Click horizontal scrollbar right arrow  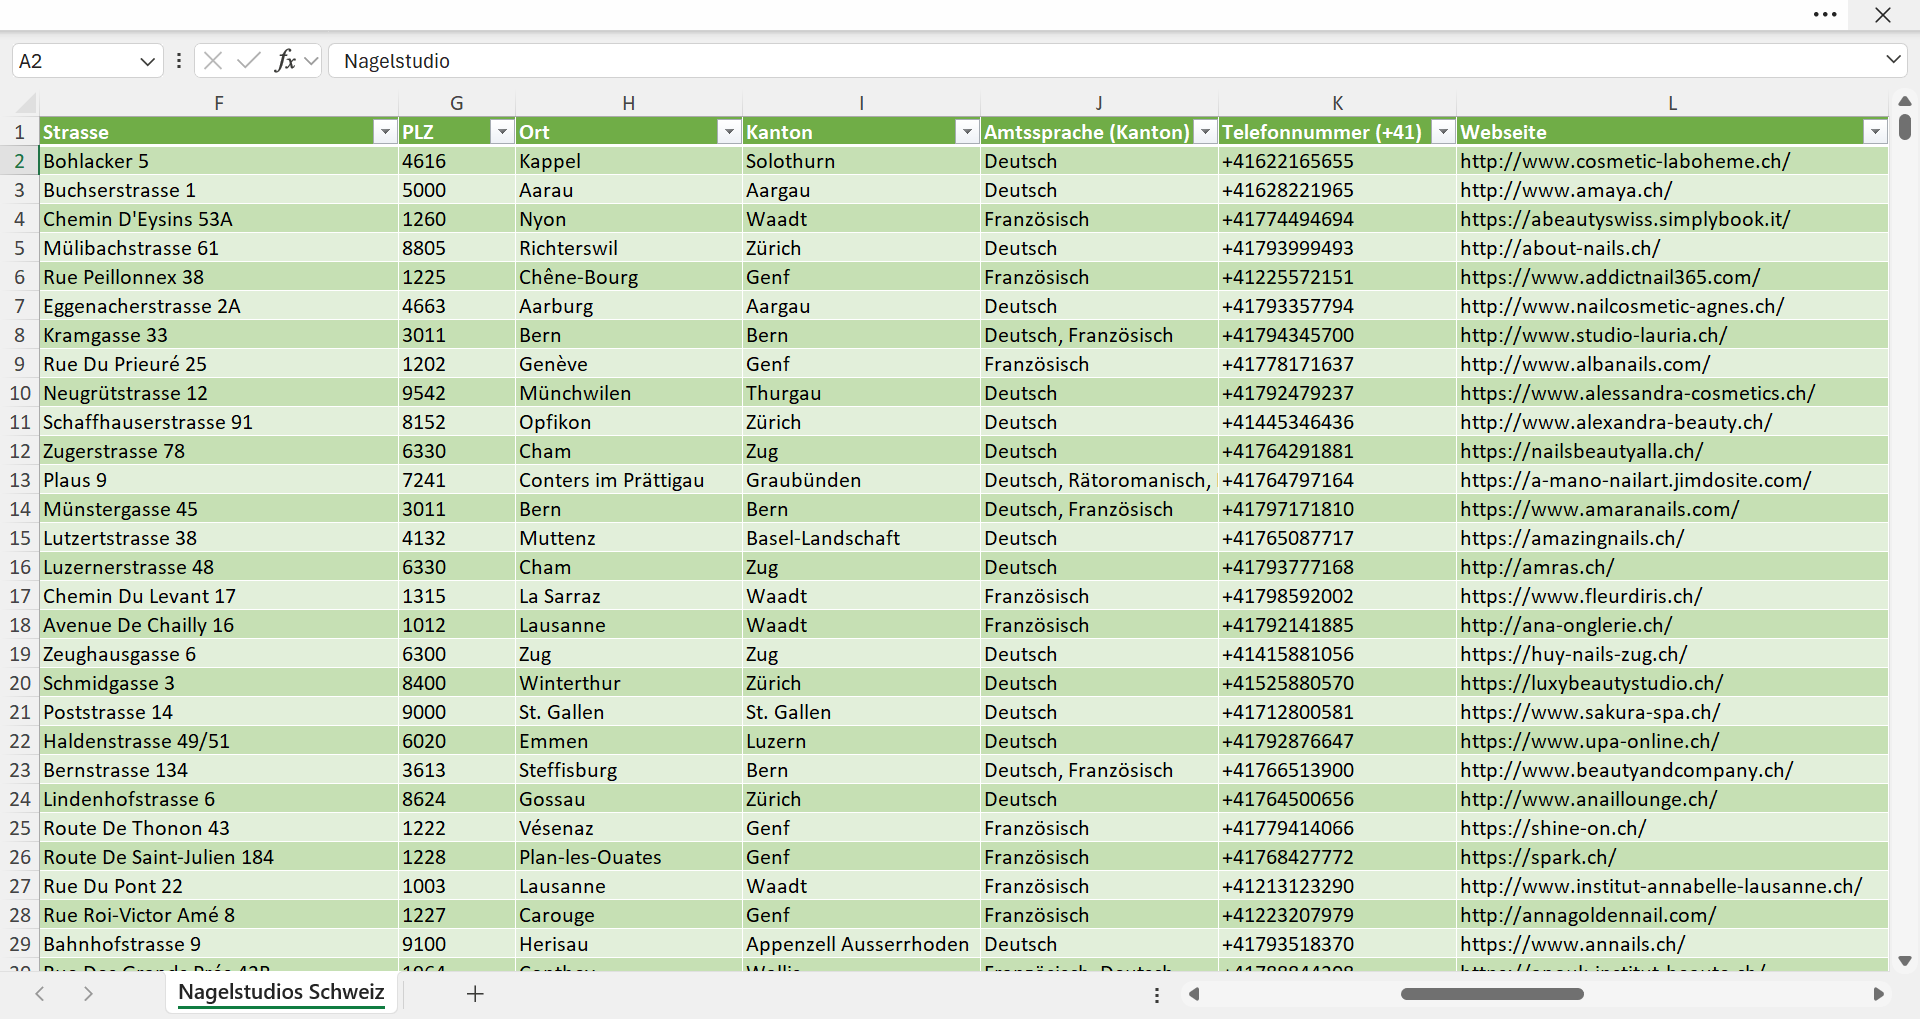[x=1878, y=994]
